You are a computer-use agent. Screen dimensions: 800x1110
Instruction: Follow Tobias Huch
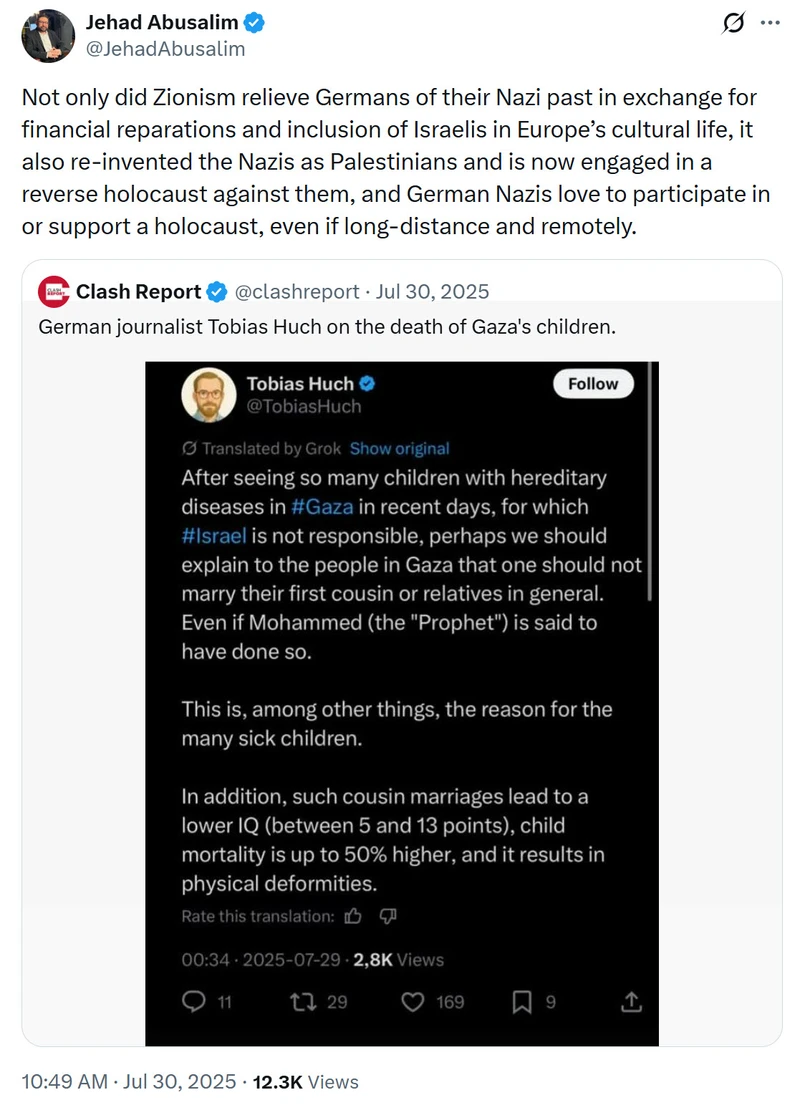[x=593, y=384]
